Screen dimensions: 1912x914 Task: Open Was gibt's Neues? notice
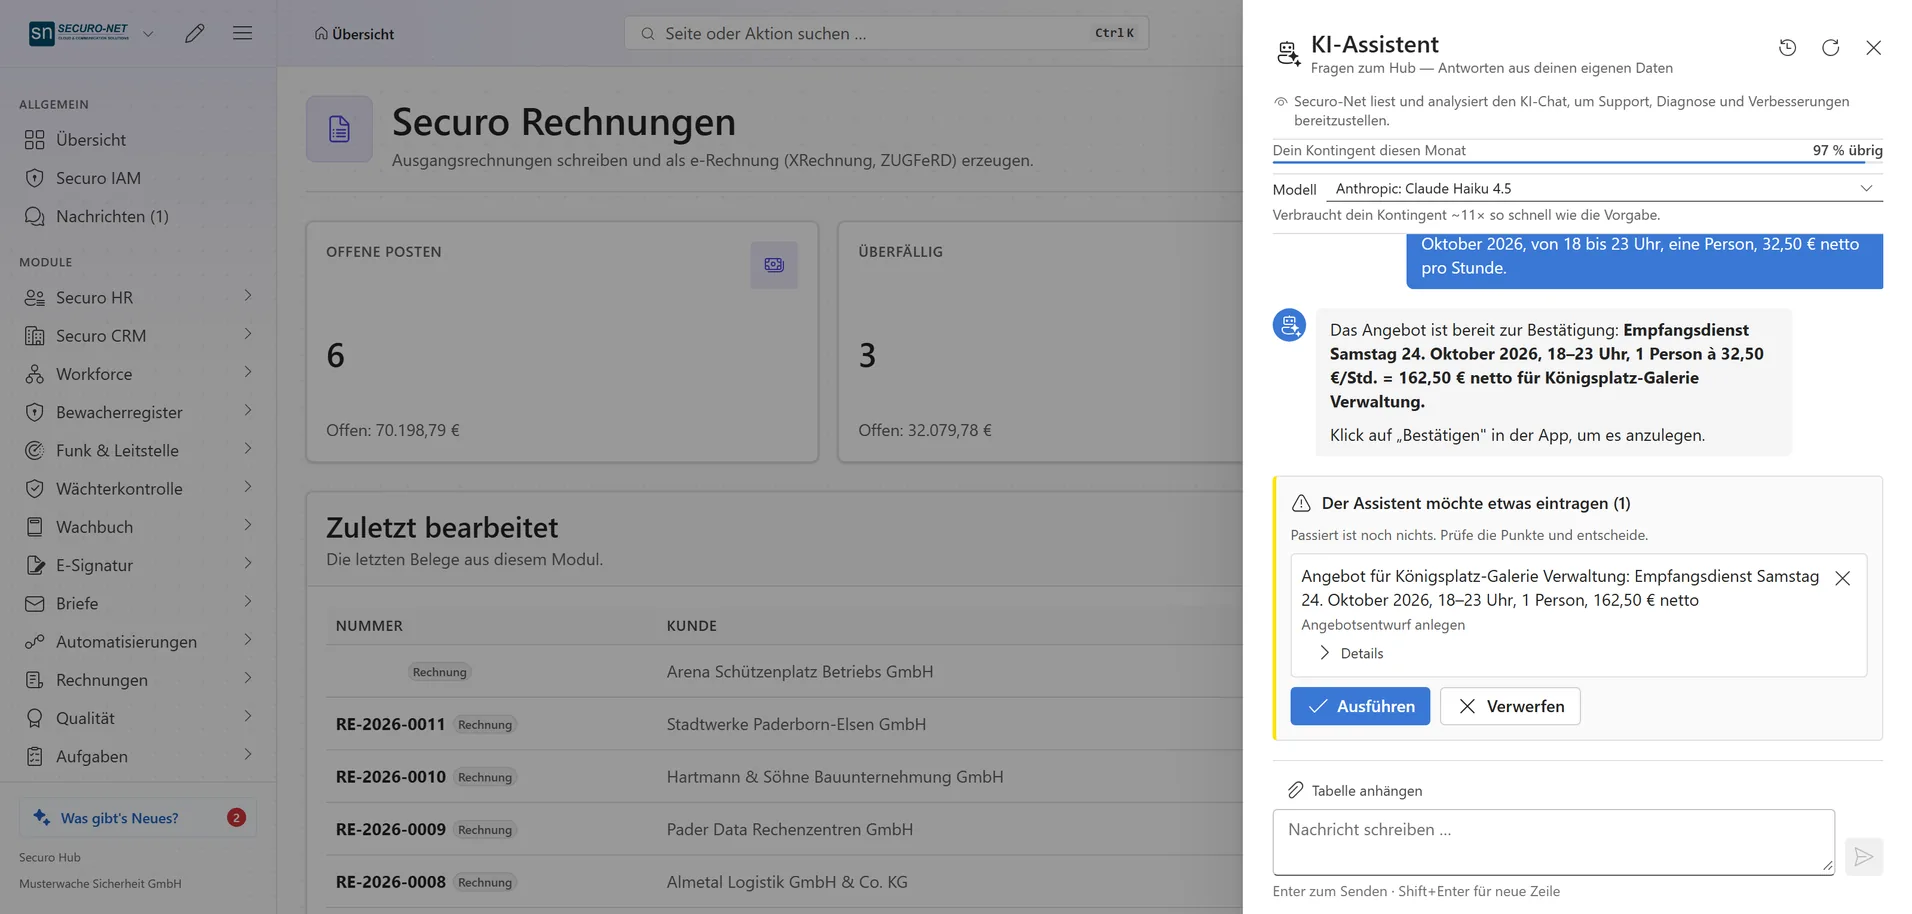click(x=138, y=817)
